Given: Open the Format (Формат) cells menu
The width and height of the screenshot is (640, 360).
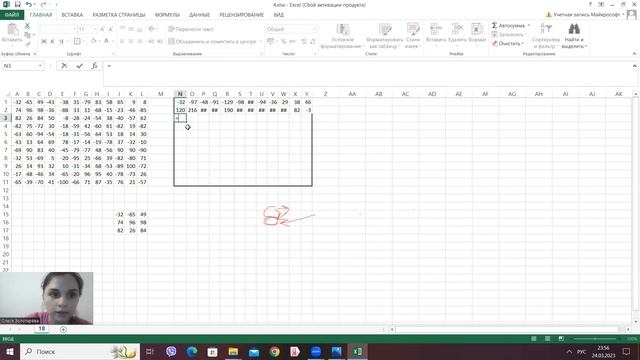Looking at the screenshot, I should pyautogui.click(x=477, y=34).
